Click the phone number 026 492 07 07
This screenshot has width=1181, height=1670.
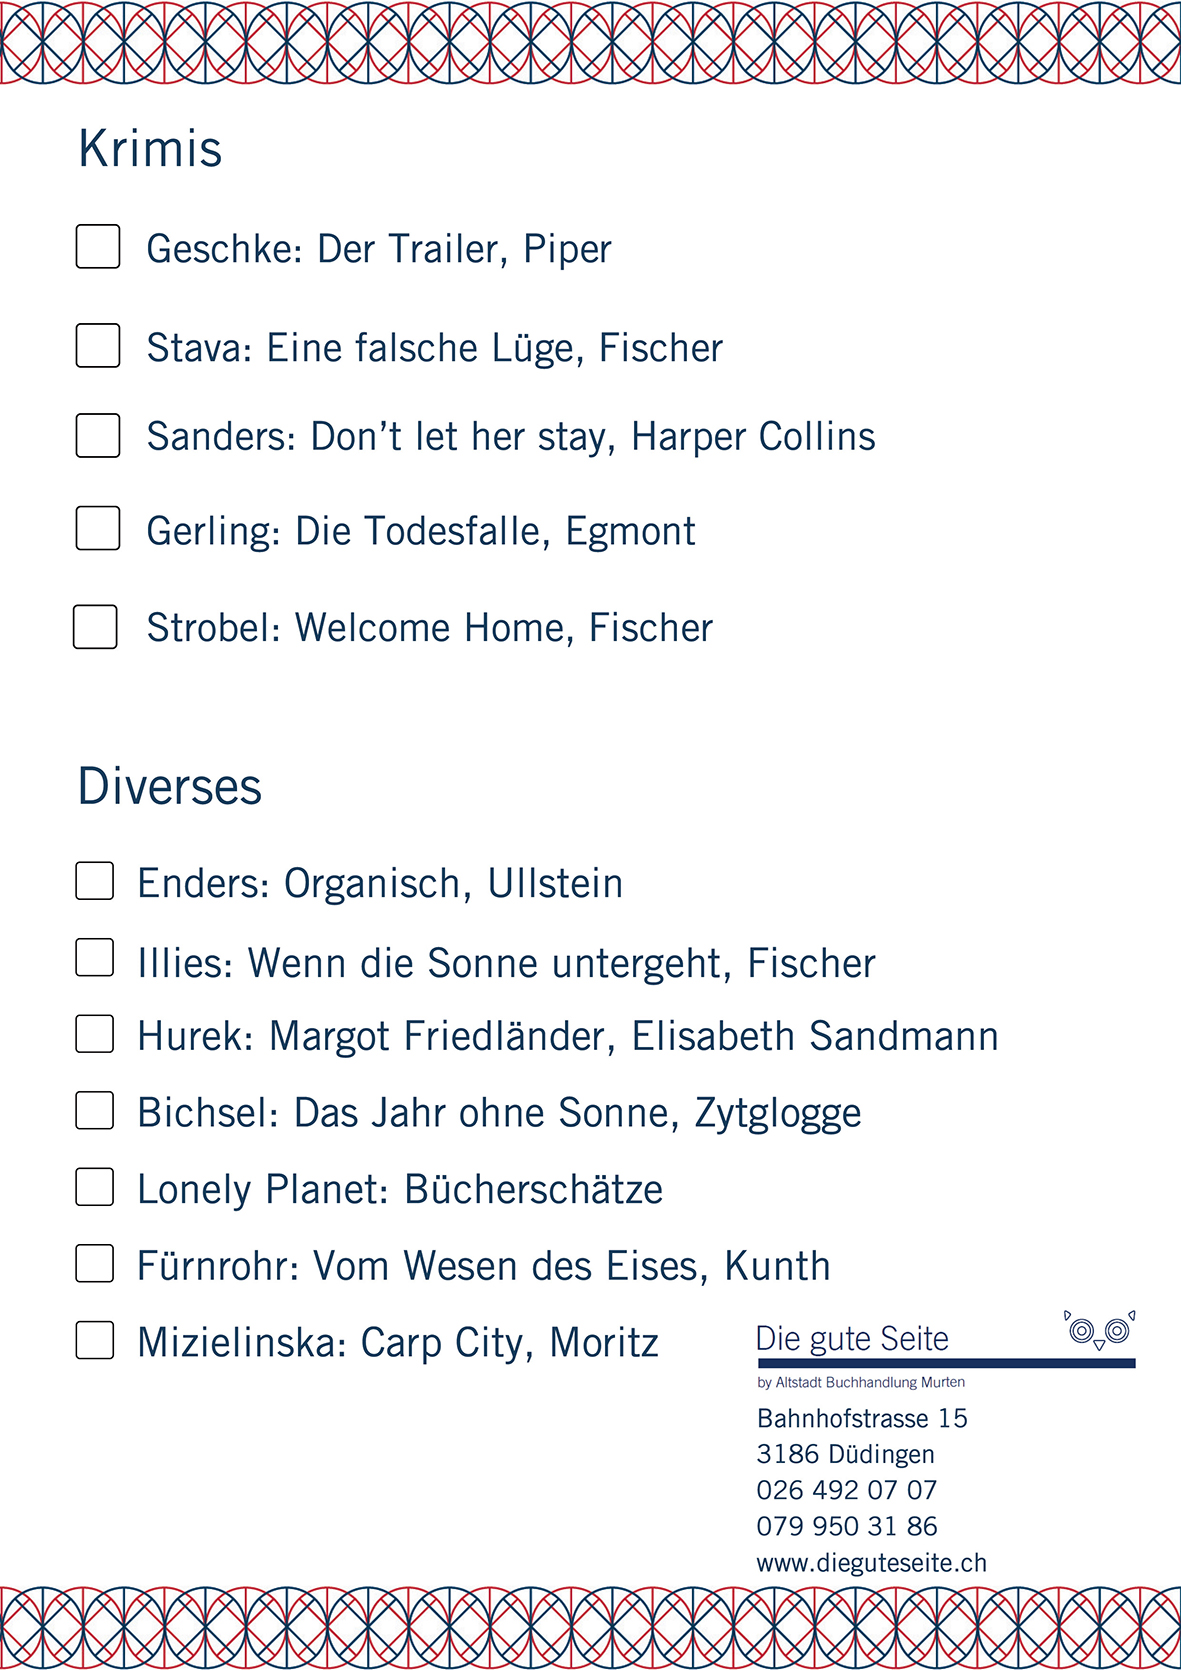tap(846, 1490)
